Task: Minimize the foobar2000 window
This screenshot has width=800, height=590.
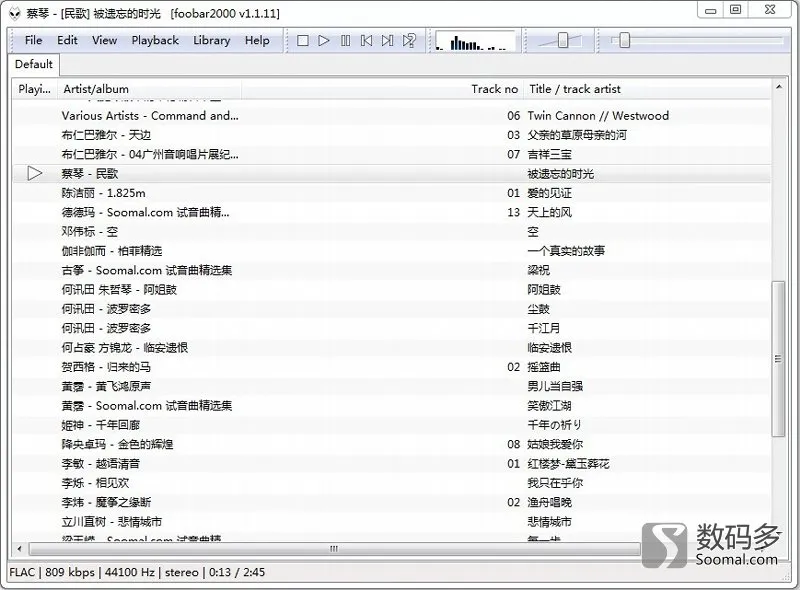Action: [711, 10]
